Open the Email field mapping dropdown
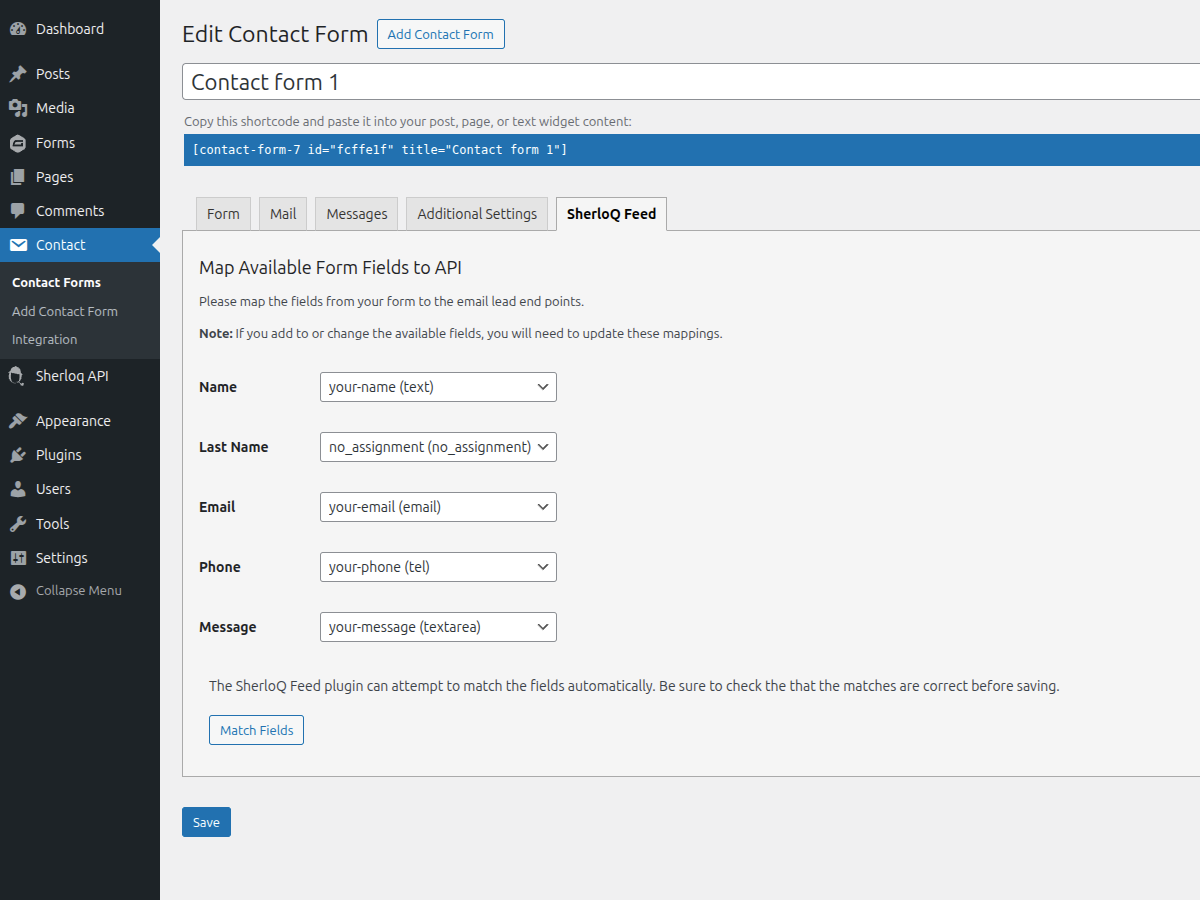This screenshot has height=900, width=1200. coord(438,507)
